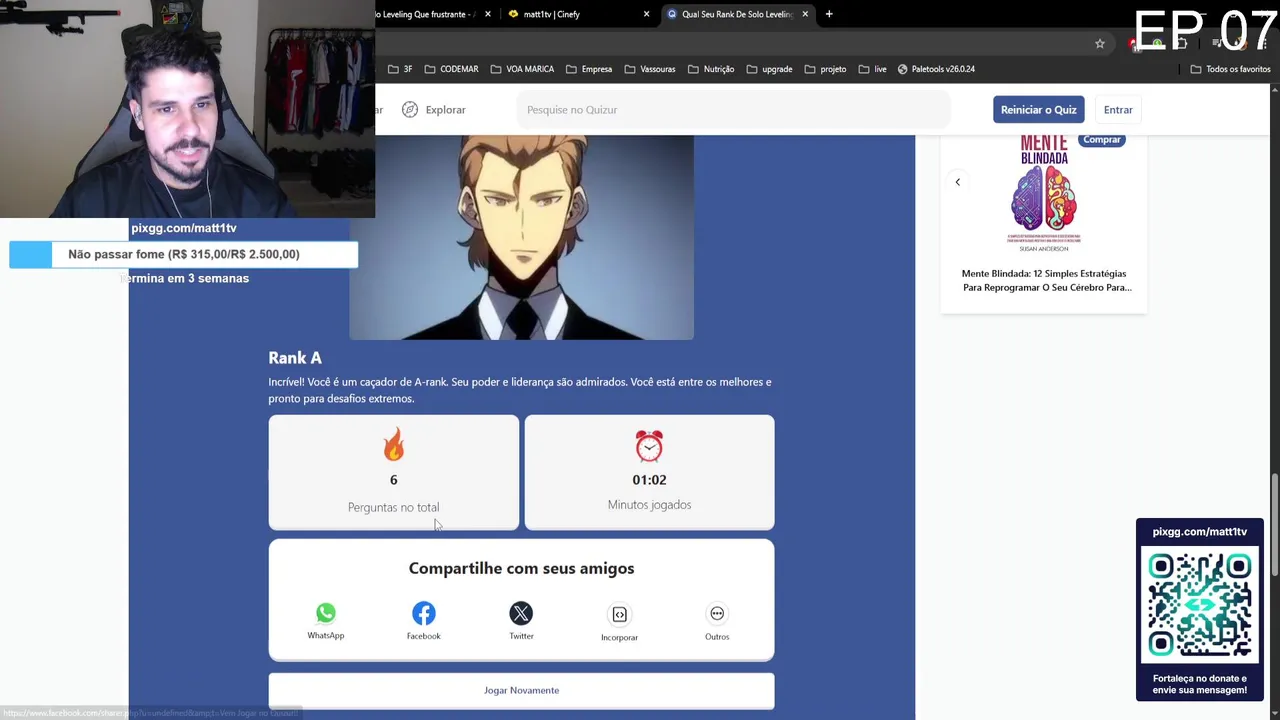The image size is (1280, 720).
Task: Open the Nutrição bookmark folder
Action: 711,69
